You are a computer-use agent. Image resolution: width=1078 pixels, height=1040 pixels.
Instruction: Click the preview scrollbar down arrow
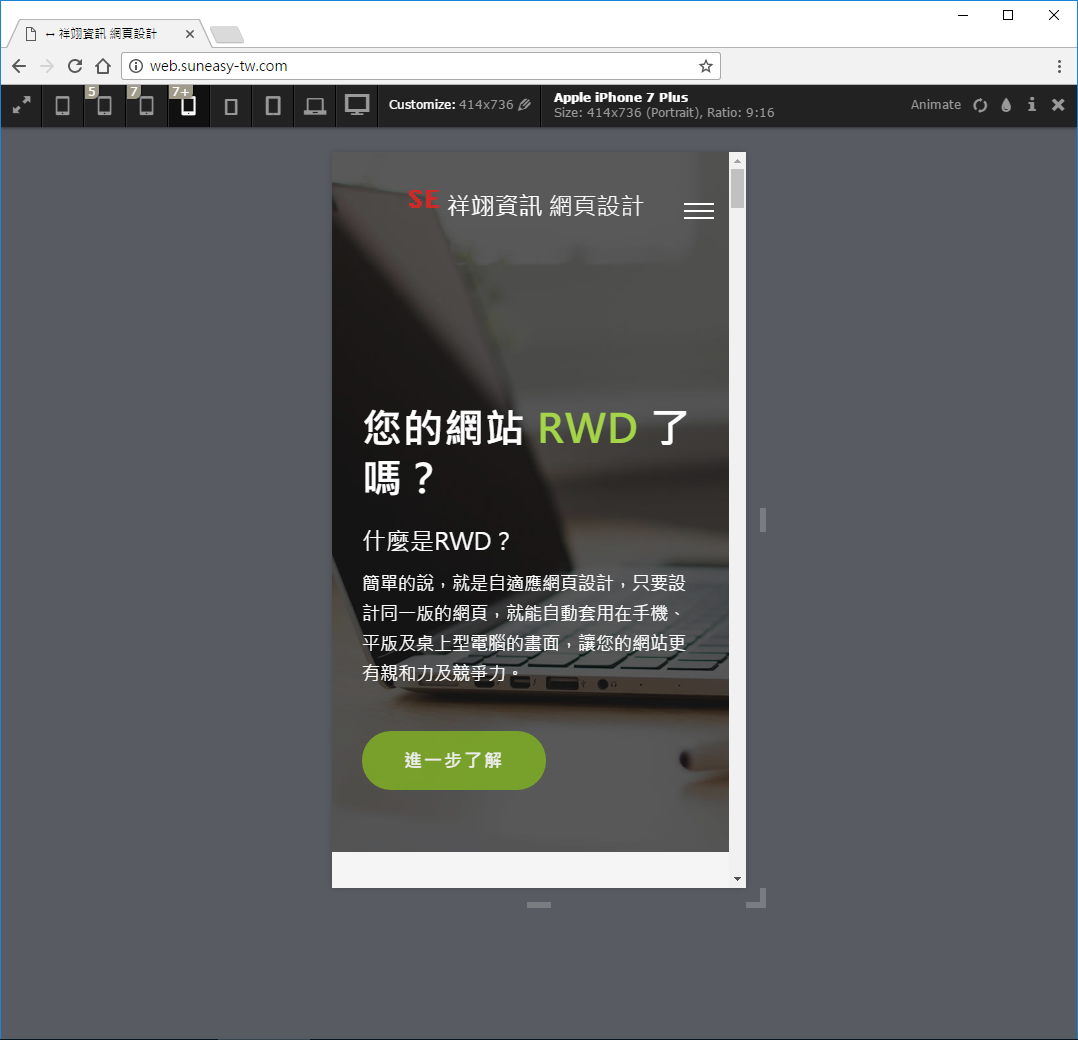737,879
